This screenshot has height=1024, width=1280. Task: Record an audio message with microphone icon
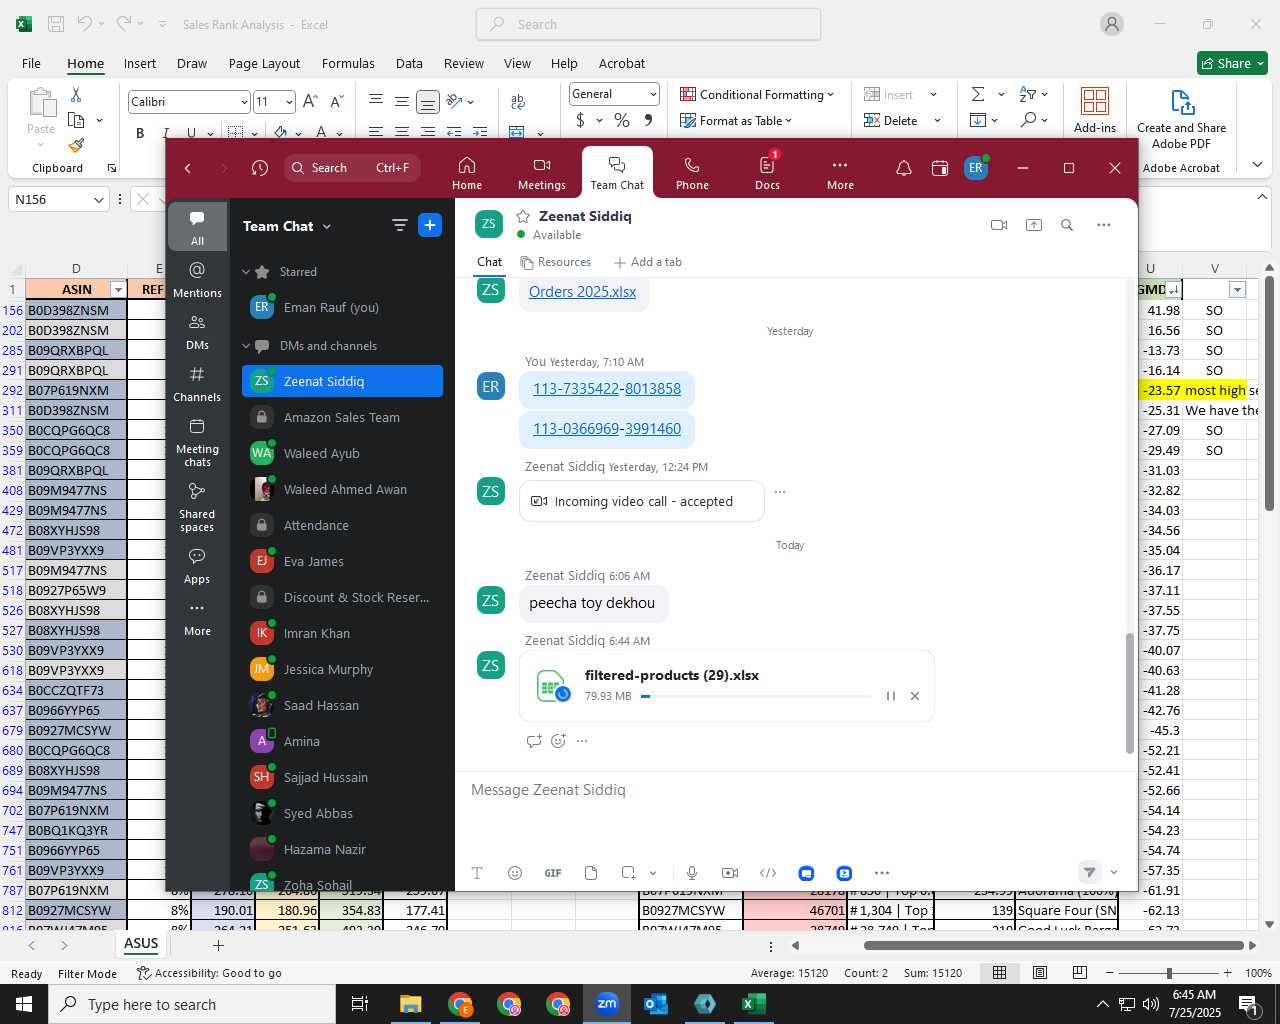(691, 873)
